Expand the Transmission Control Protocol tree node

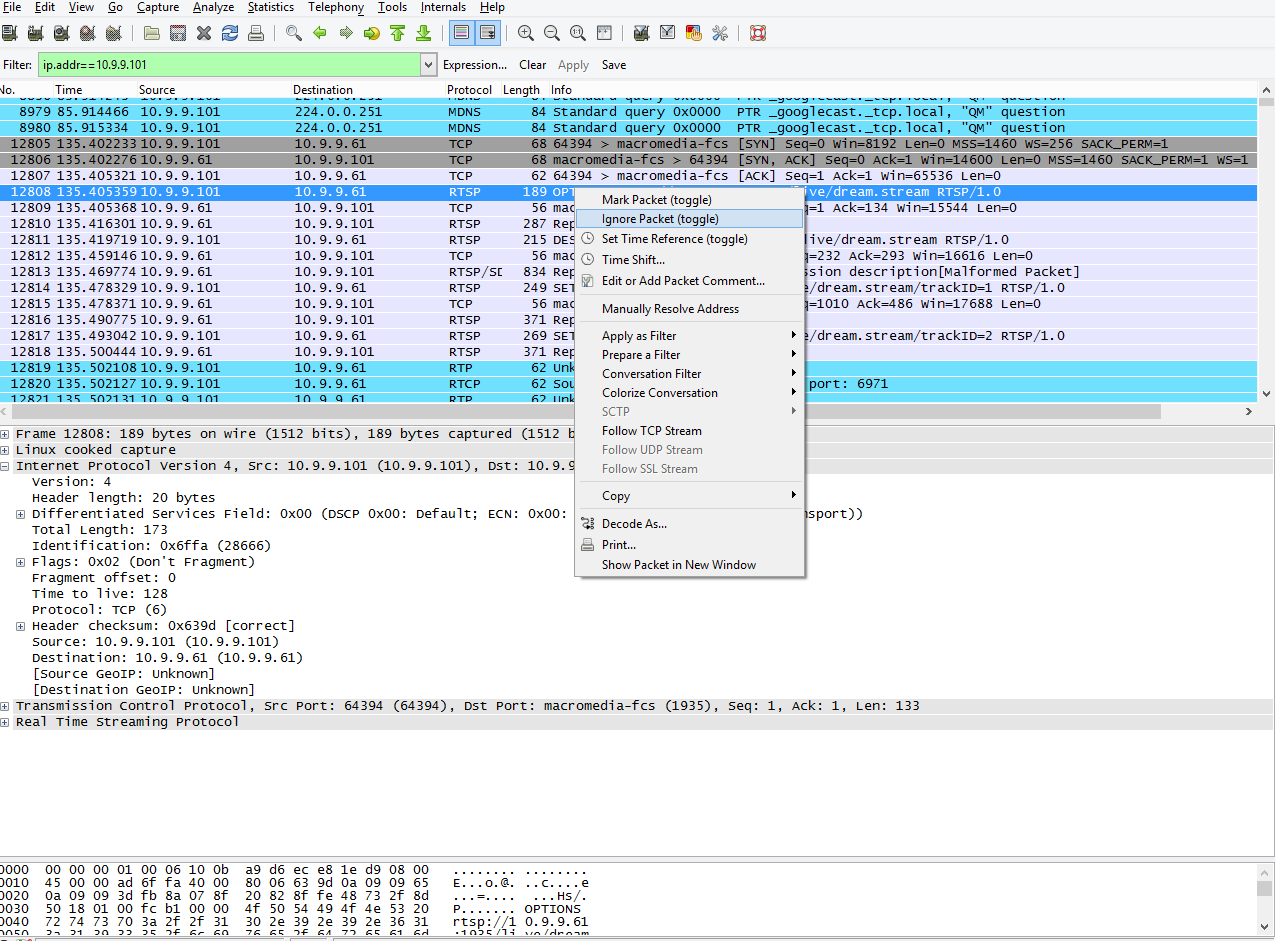pos(6,706)
